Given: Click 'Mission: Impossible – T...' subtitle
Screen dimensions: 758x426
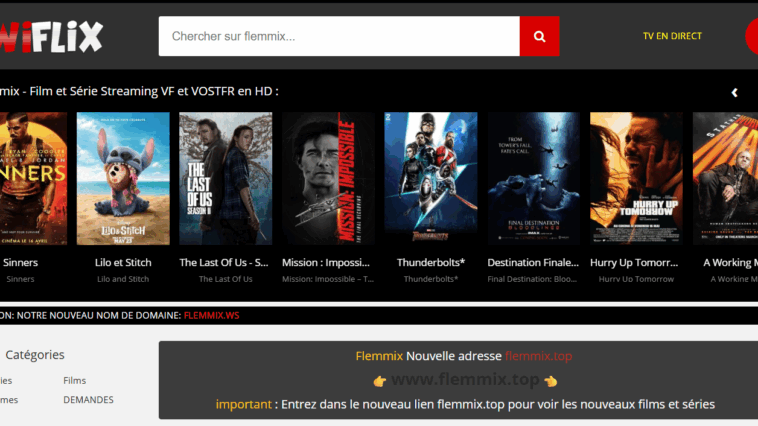Looking at the screenshot, I should click(x=328, y=279).
